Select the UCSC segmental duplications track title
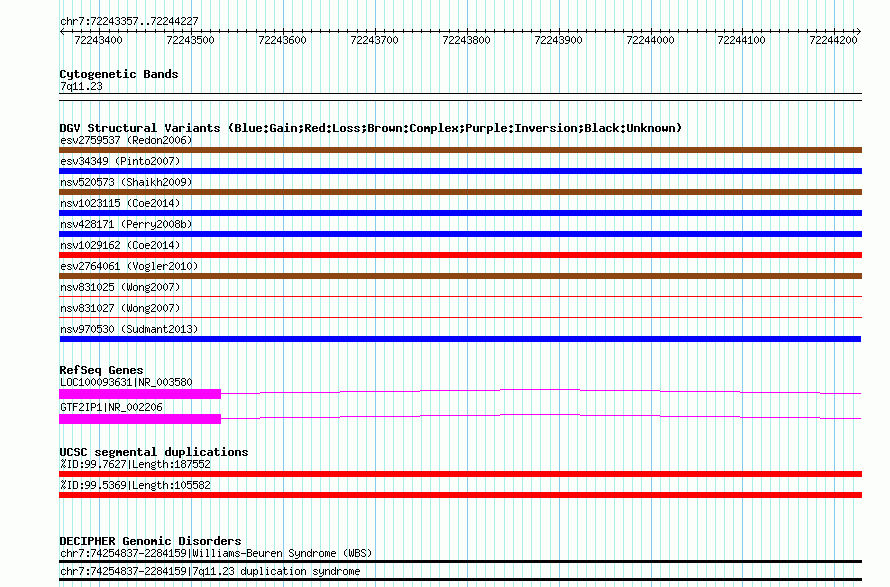The width and height of the screenshot is (890, 587). 154,452
